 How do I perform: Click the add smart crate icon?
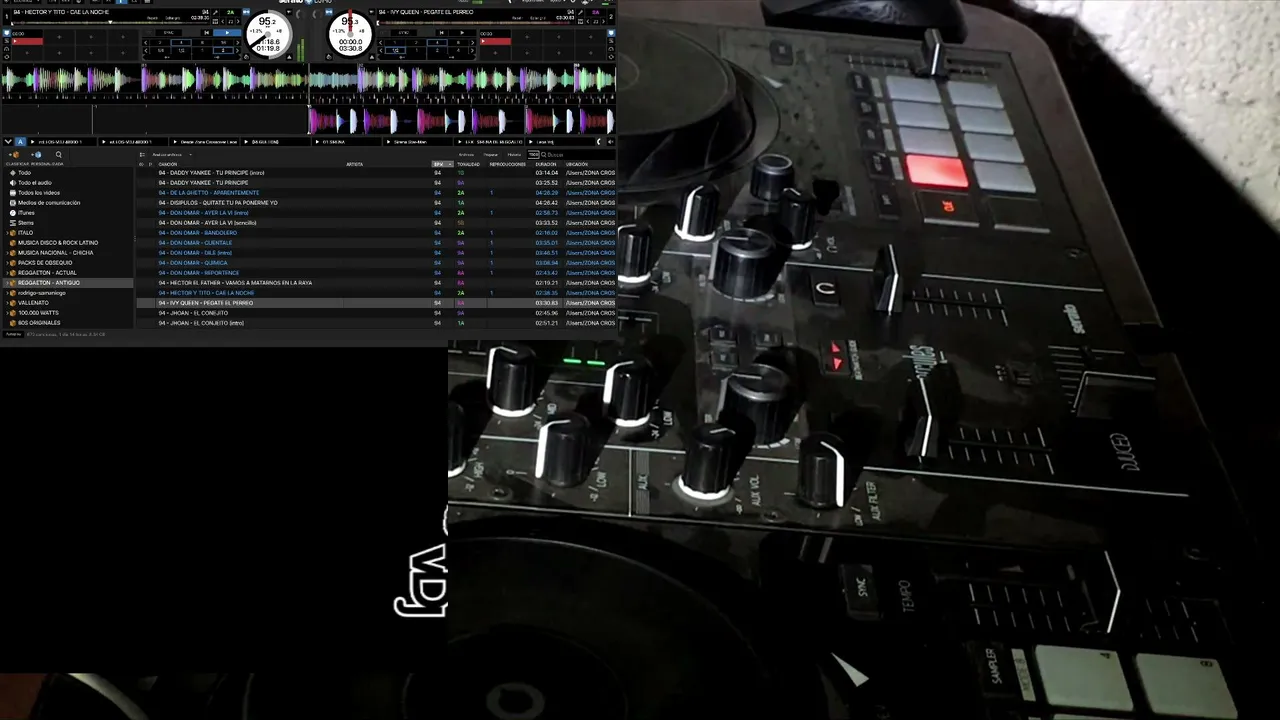37,155
